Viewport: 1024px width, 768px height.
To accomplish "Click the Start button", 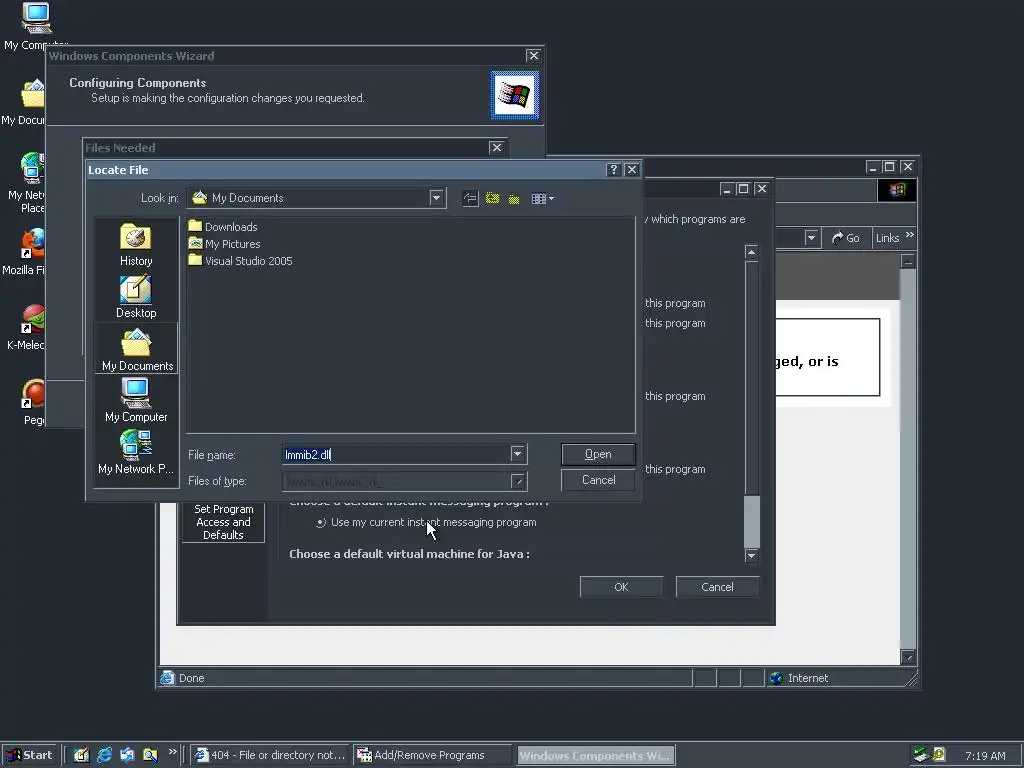I will point(29,755).
